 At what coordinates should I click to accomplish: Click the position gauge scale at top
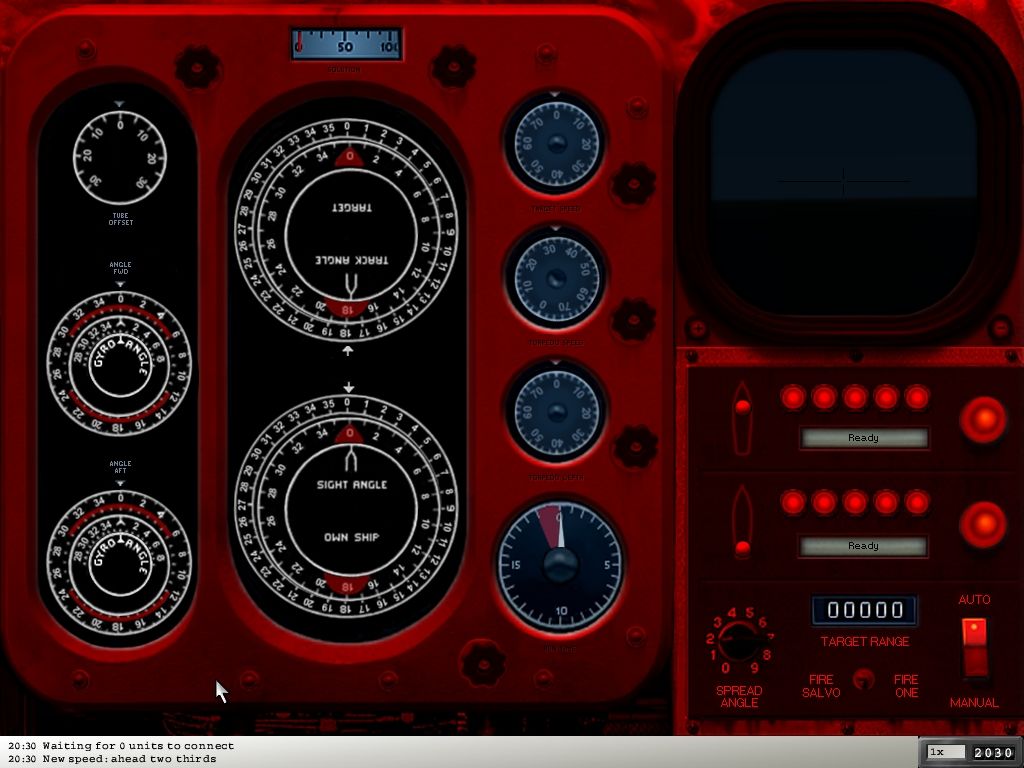pyautogui.click(x=346, y=44)
